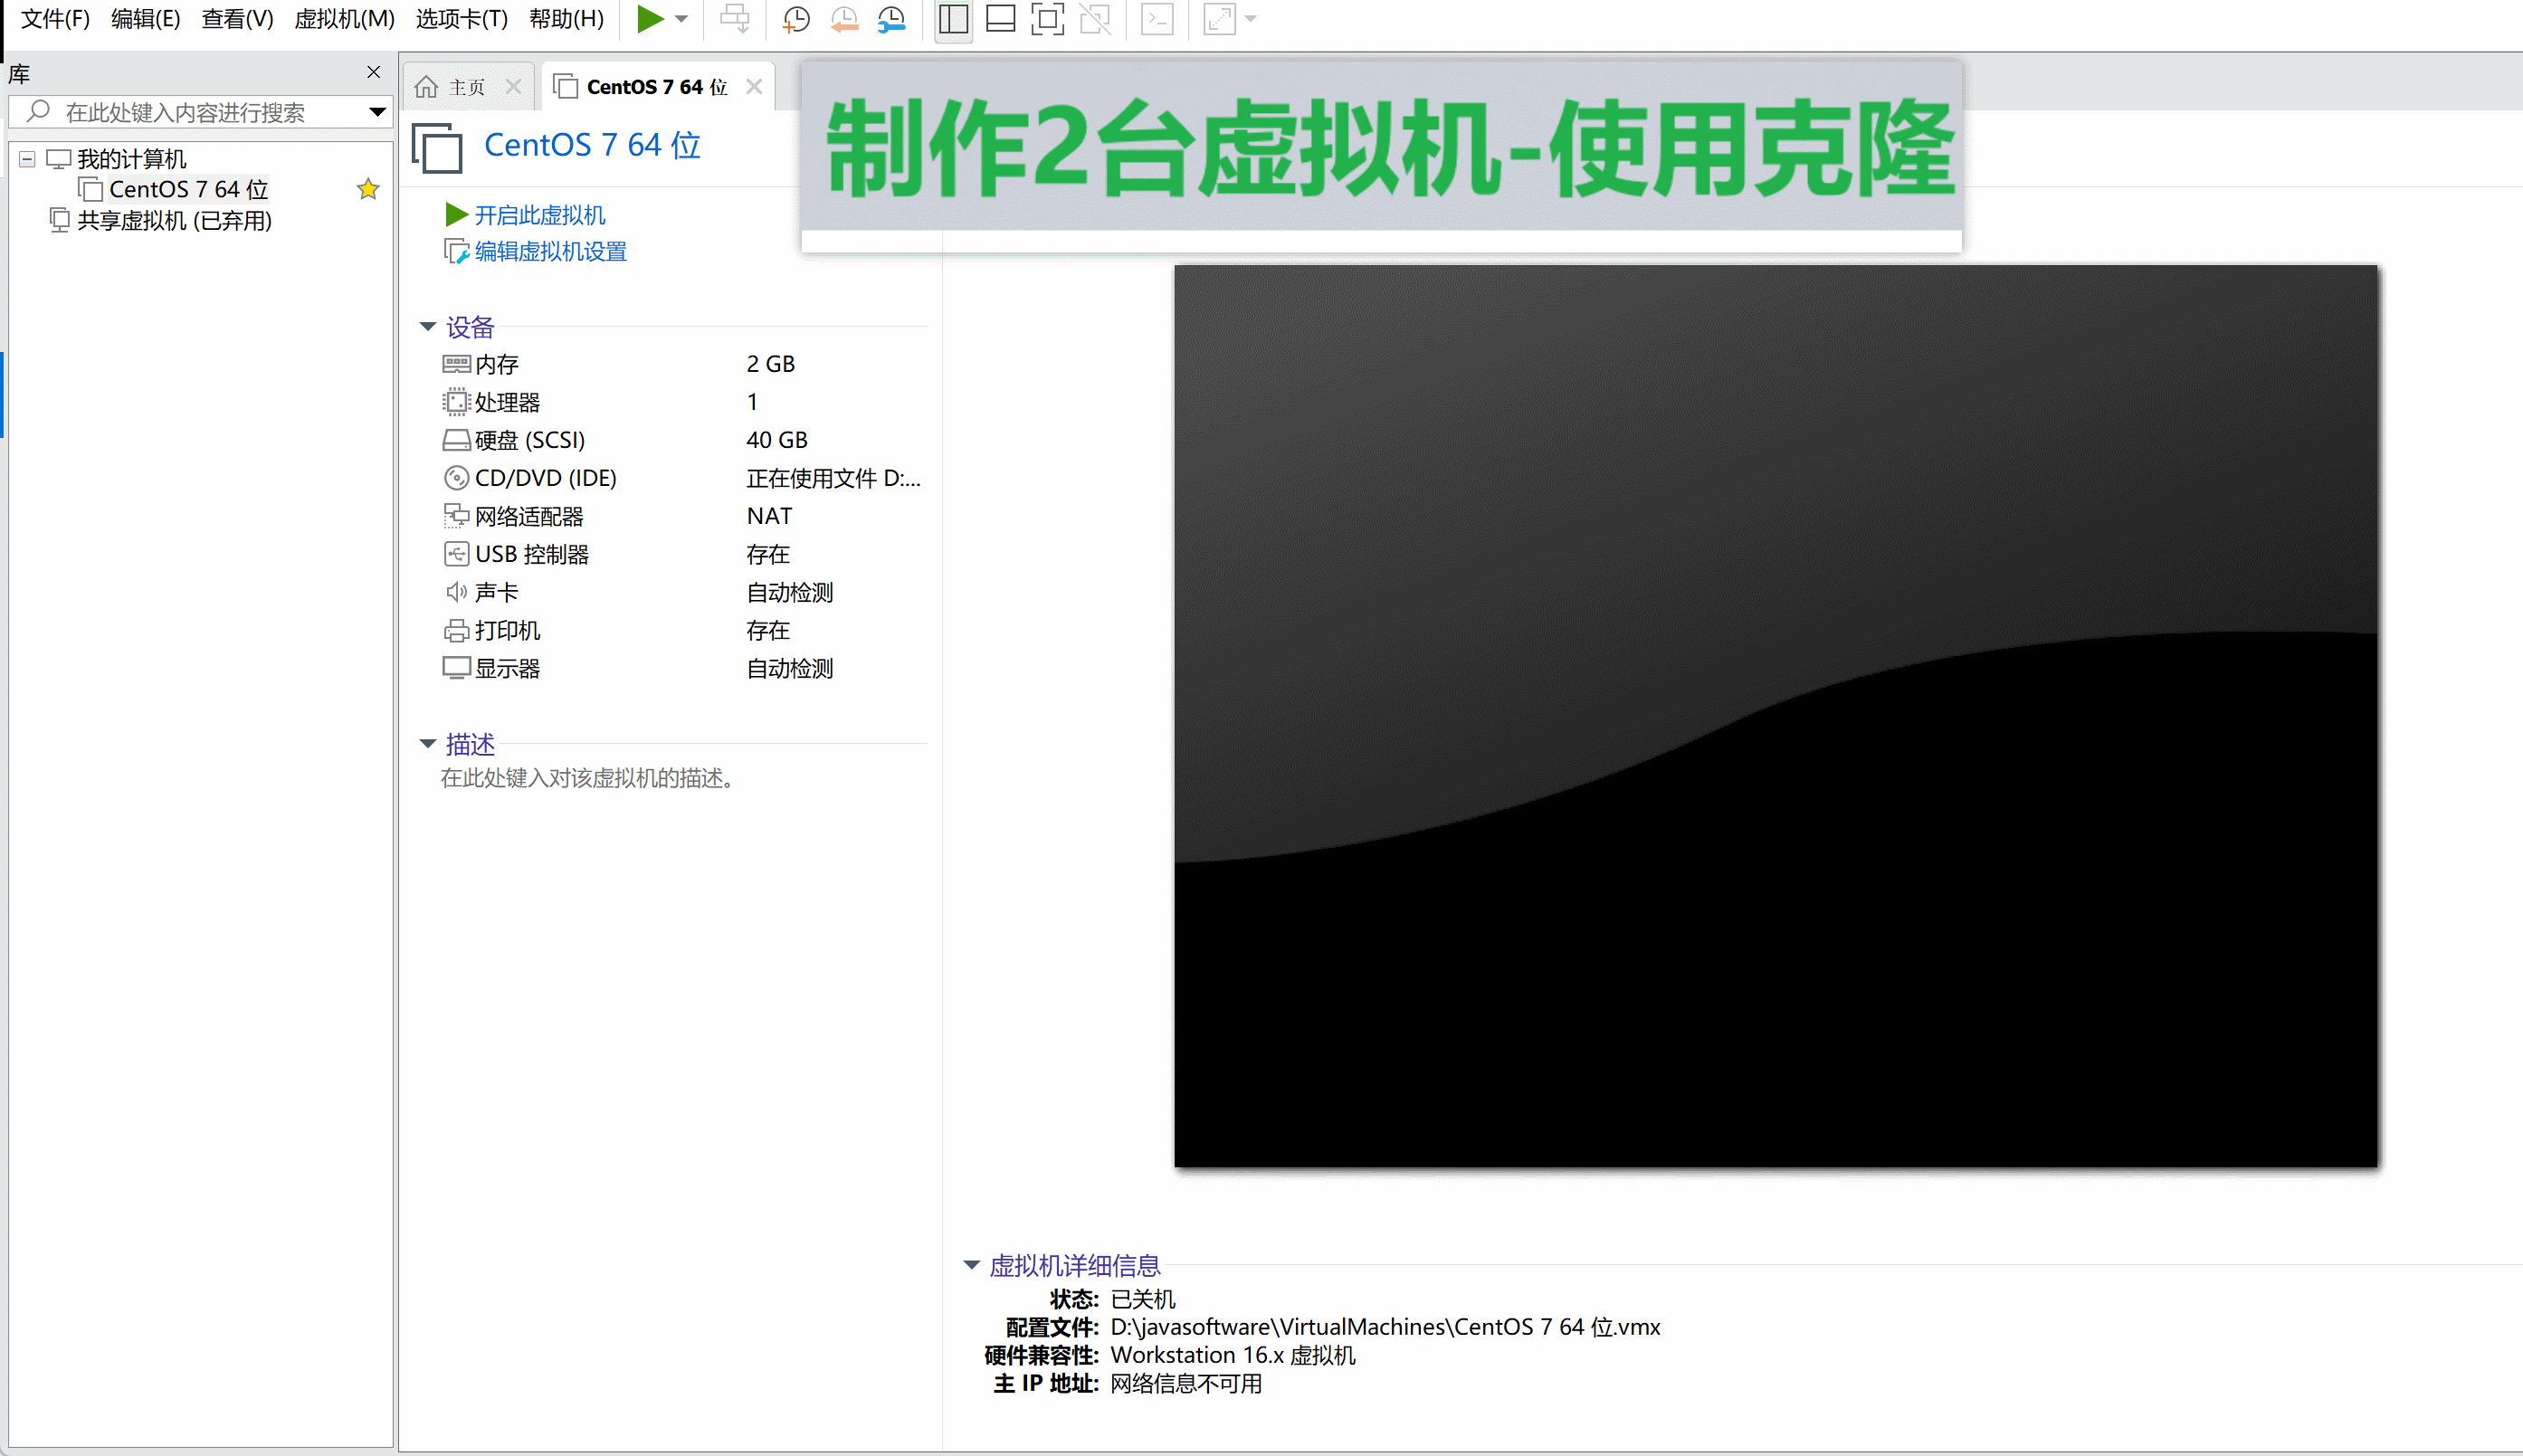Click the 声卡 speaker icon
Image resolution: width=2523 pixels, height=1456 pixels.
click(456, 592)
